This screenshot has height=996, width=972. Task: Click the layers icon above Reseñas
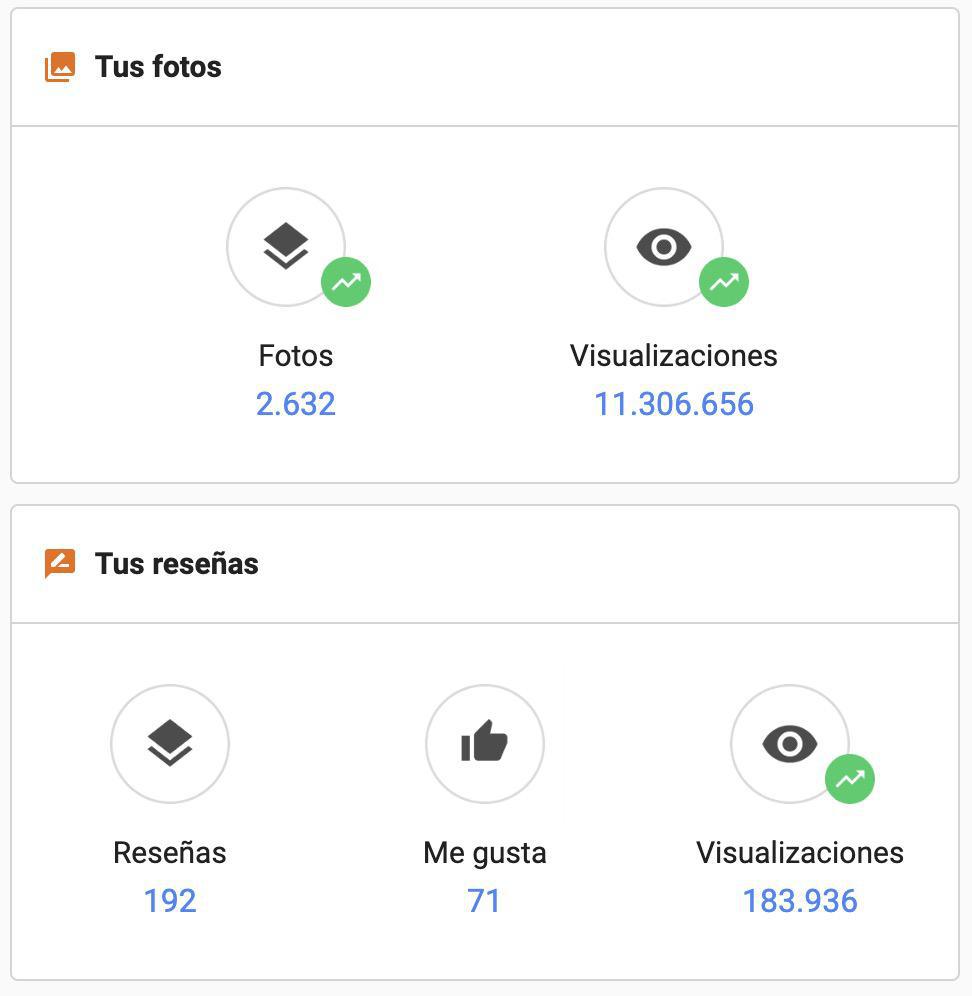170,743
